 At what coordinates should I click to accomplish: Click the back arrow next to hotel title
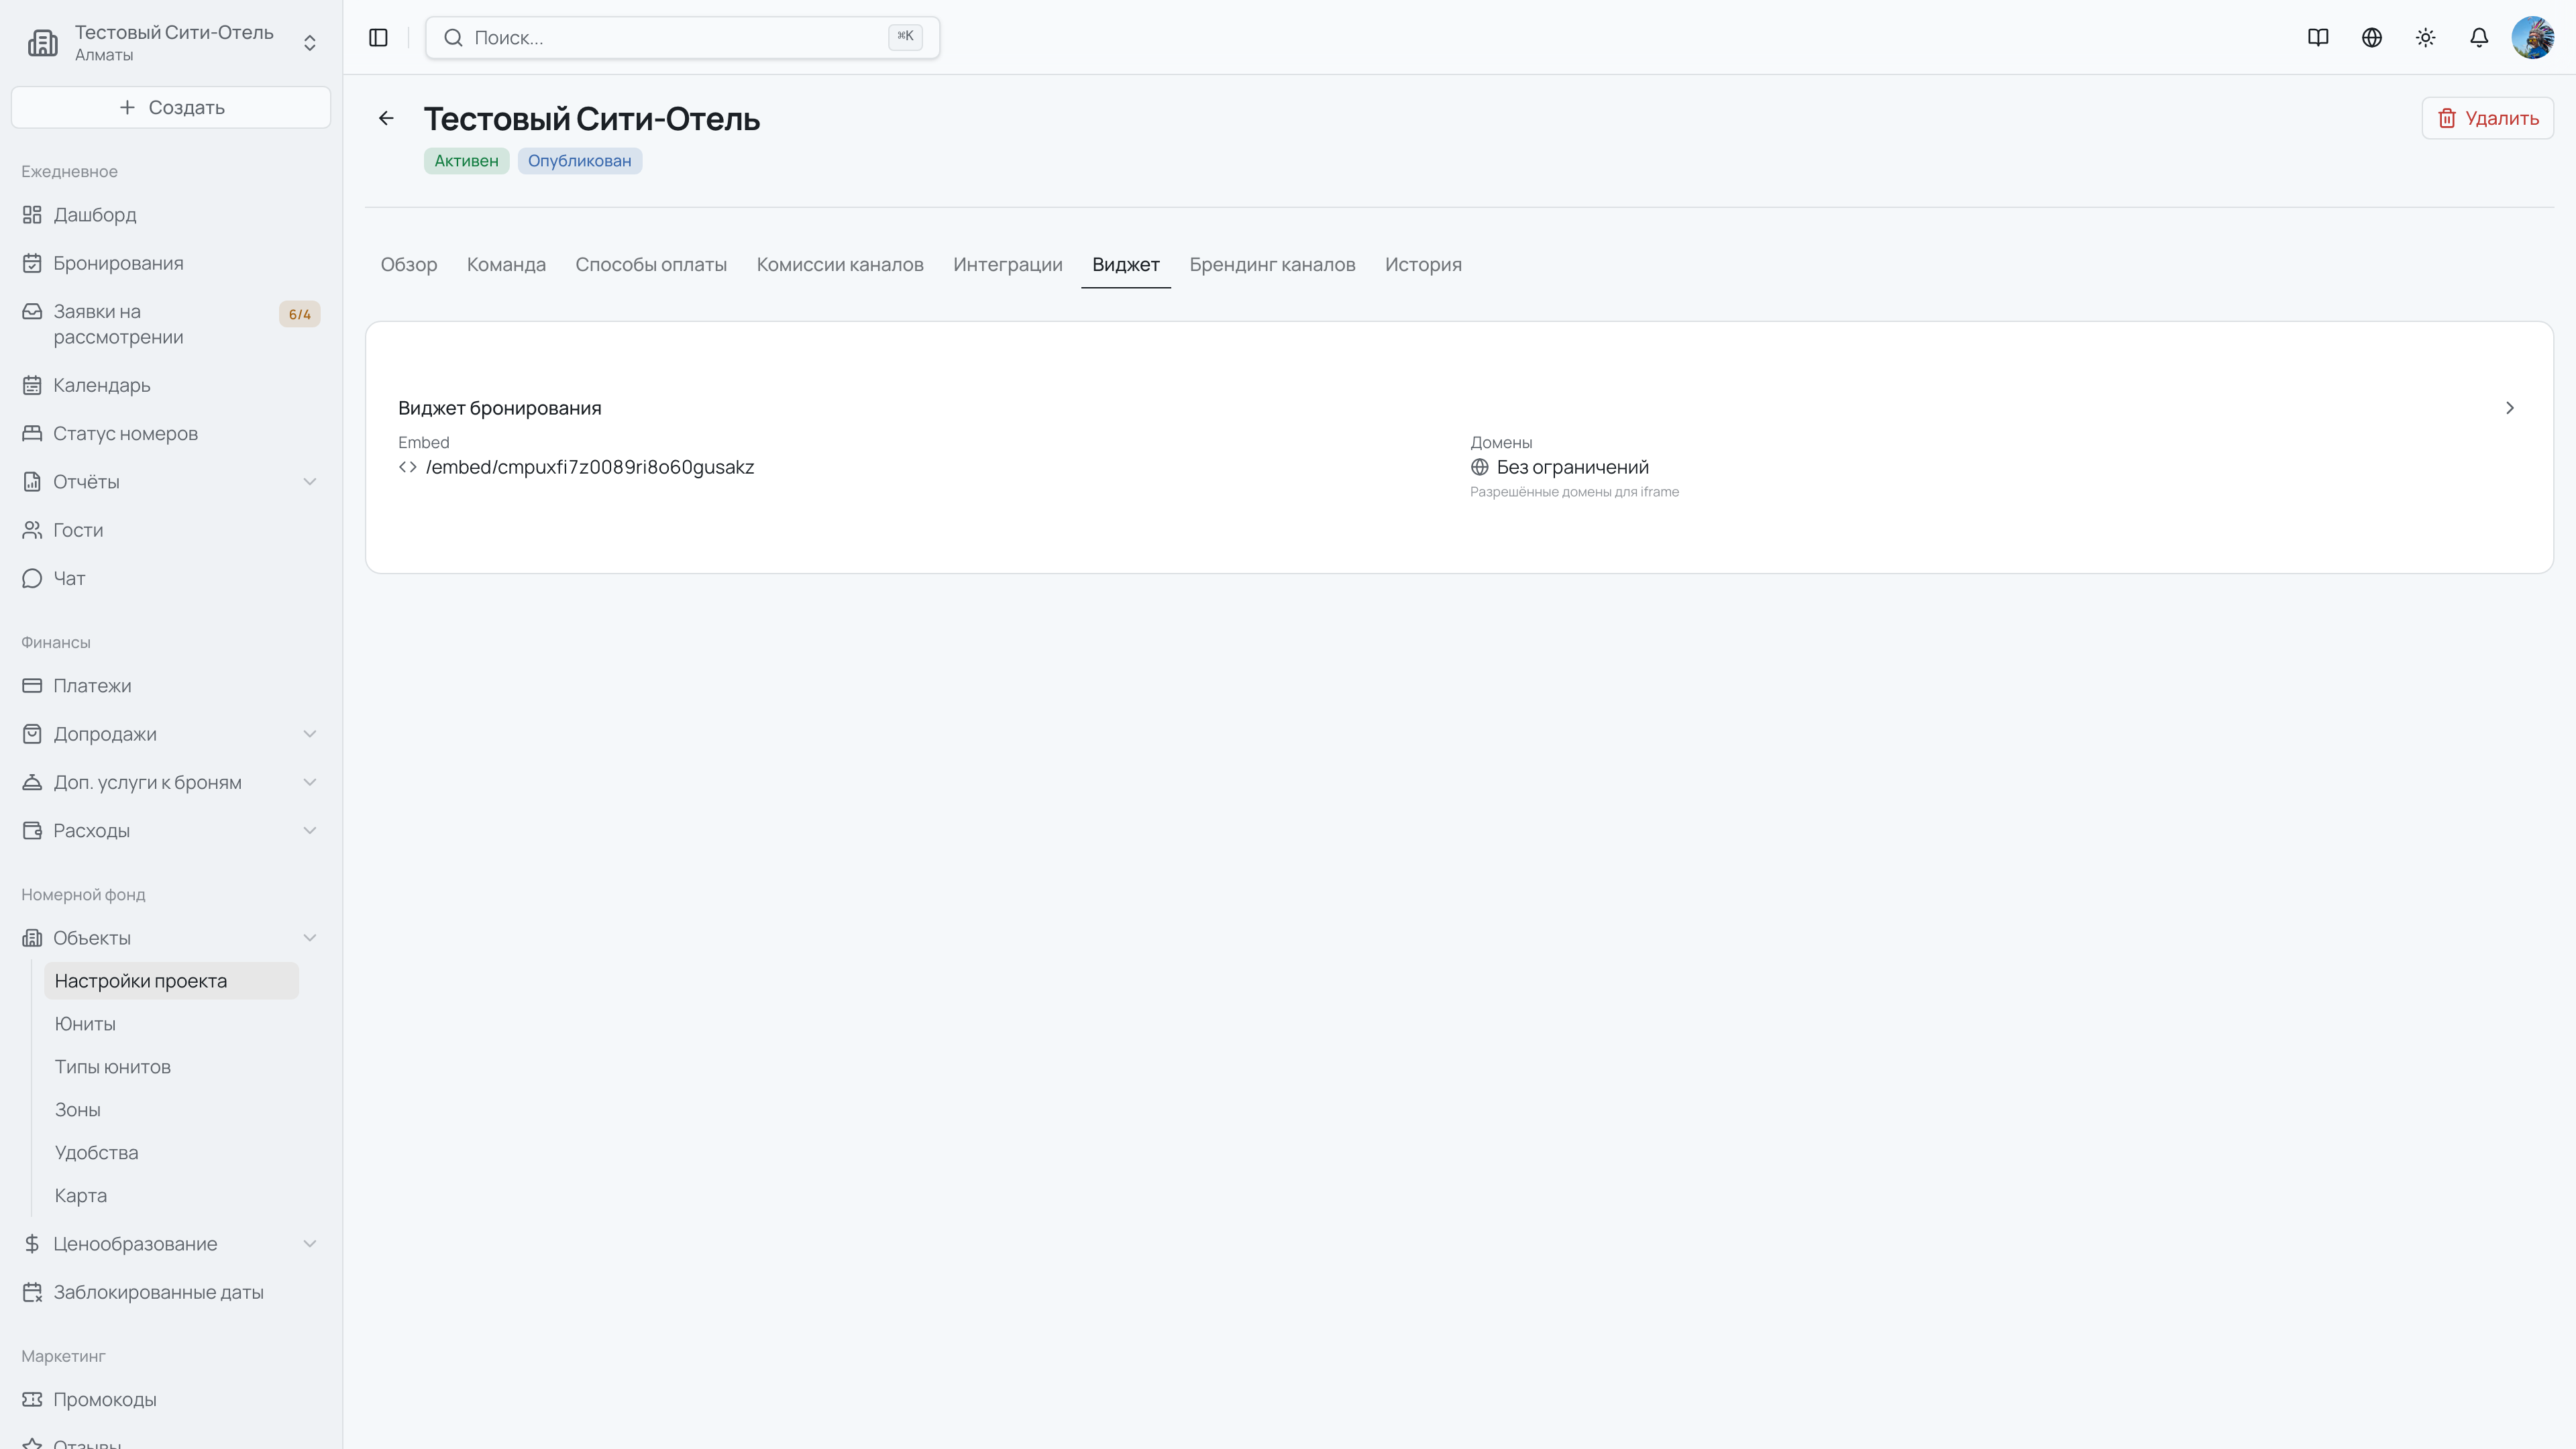click(x=386, y=118)
